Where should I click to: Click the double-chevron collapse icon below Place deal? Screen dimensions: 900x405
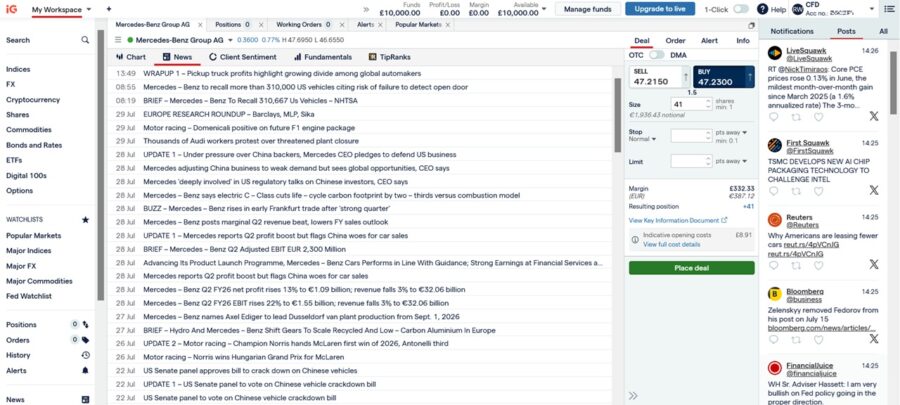[633, 395]
